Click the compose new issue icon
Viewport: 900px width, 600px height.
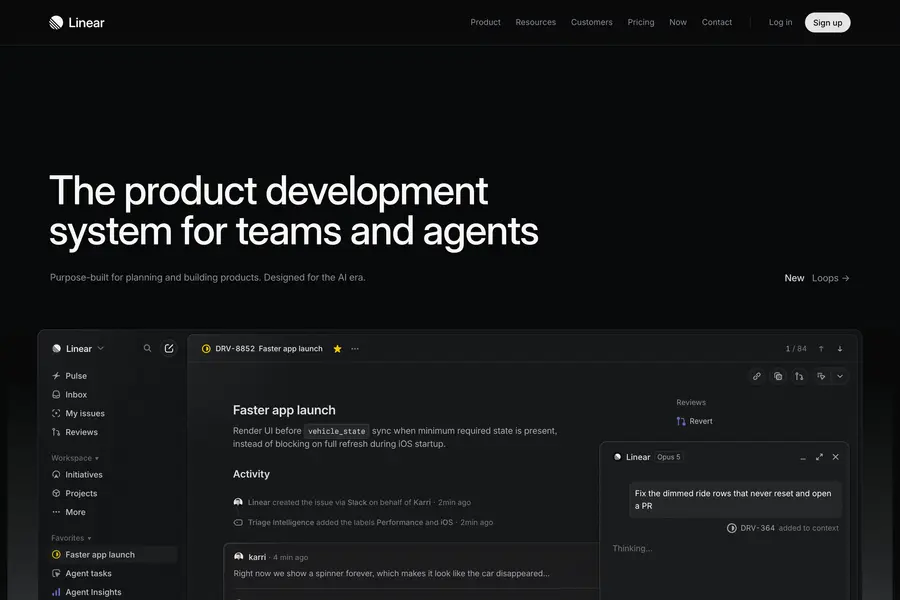[169, 349]
